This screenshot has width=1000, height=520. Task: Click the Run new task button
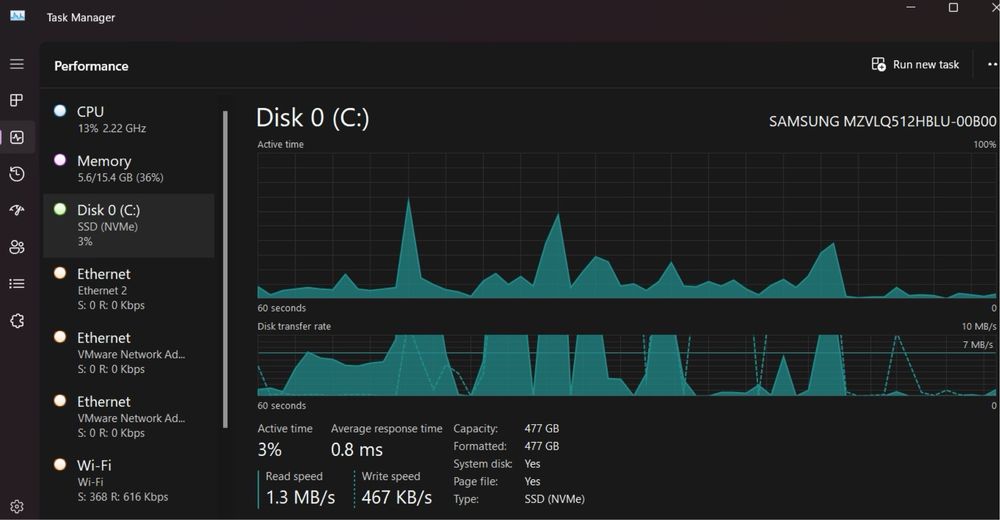click(915, 64)
